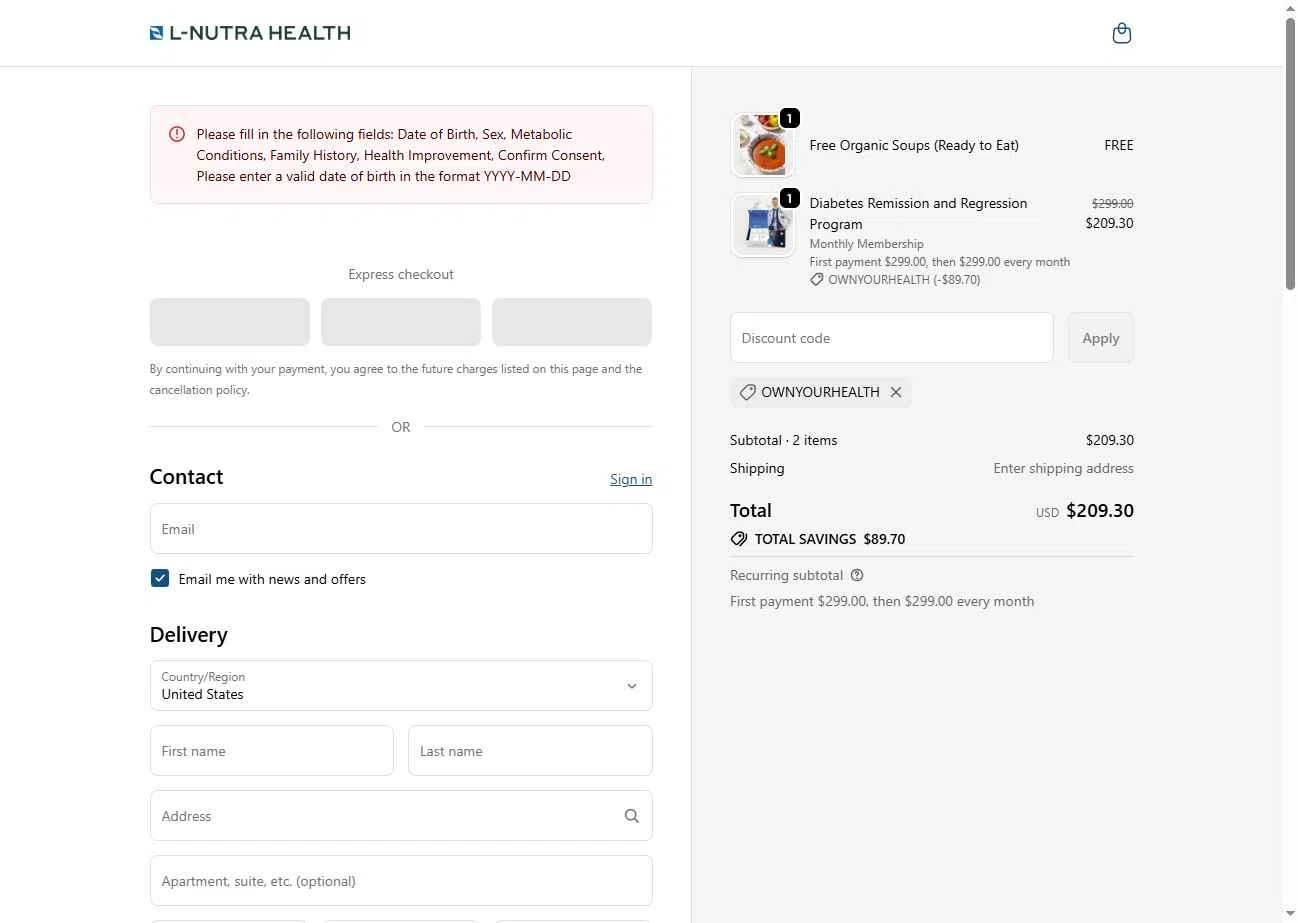This screenshot has width=1298, height=923.
Task: Click the Monthly Membership text
Action: [x=866, y=244]
